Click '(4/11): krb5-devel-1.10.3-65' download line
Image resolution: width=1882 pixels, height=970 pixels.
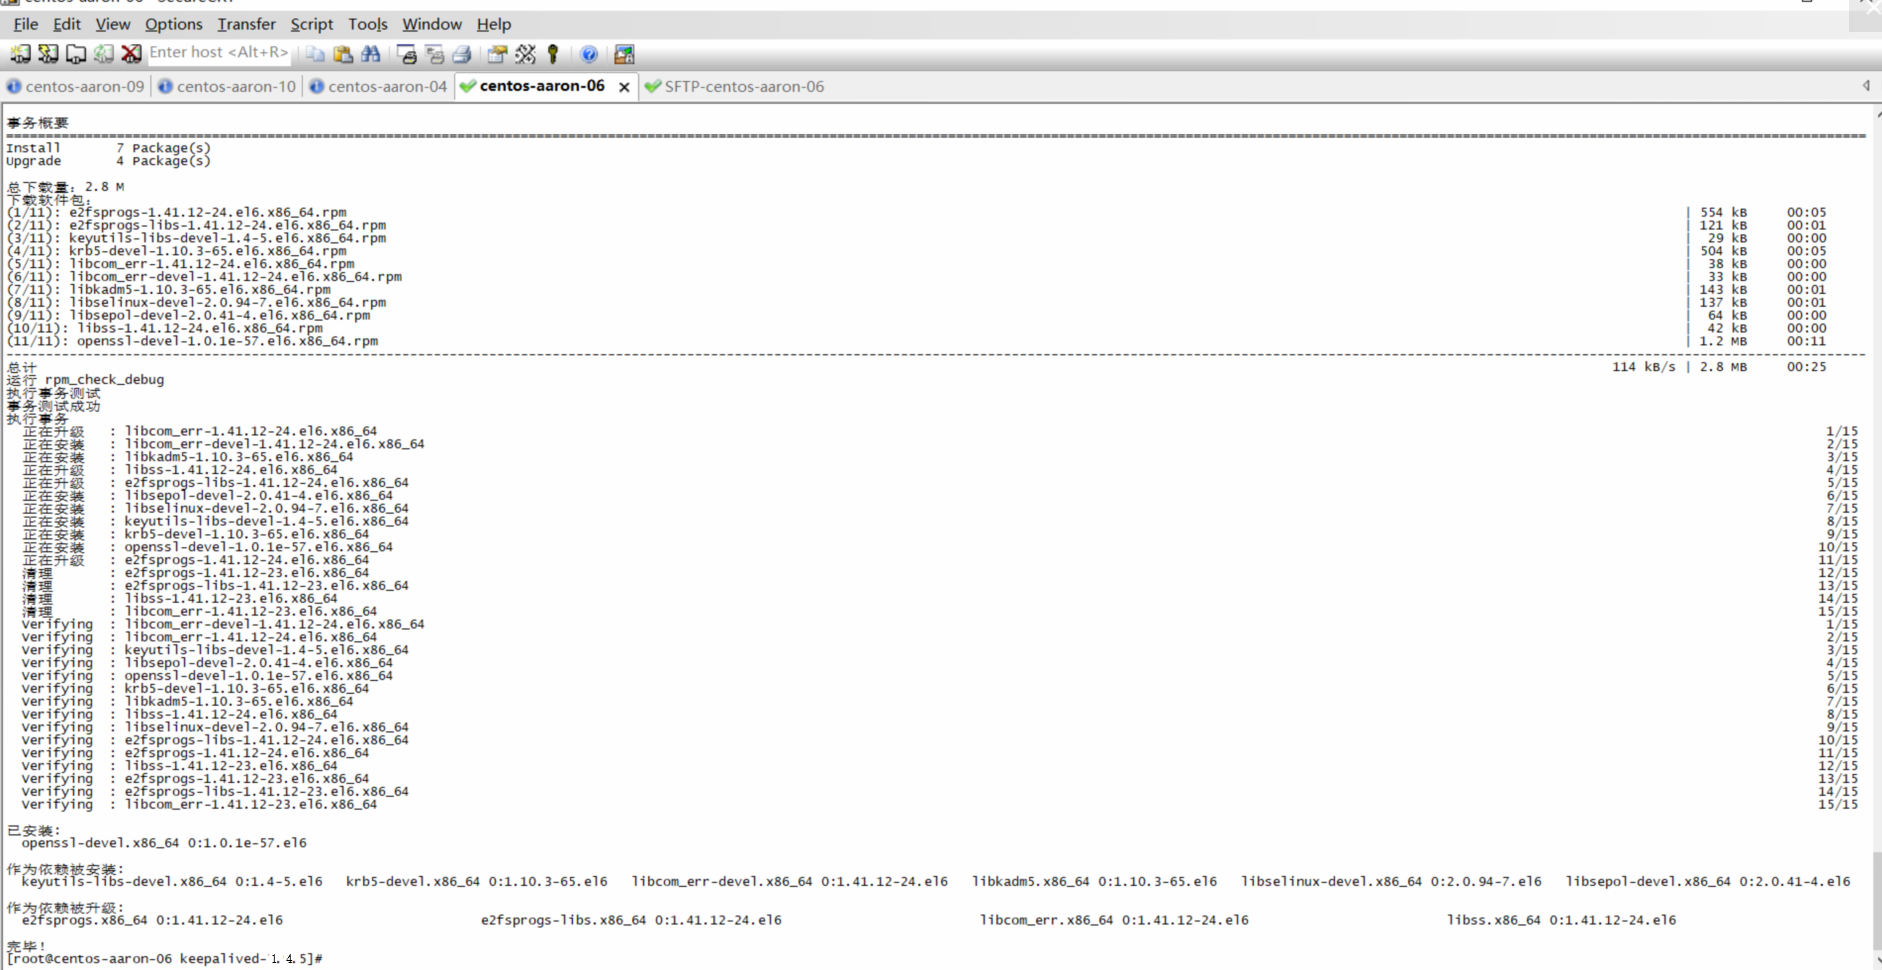click(177, 251)
